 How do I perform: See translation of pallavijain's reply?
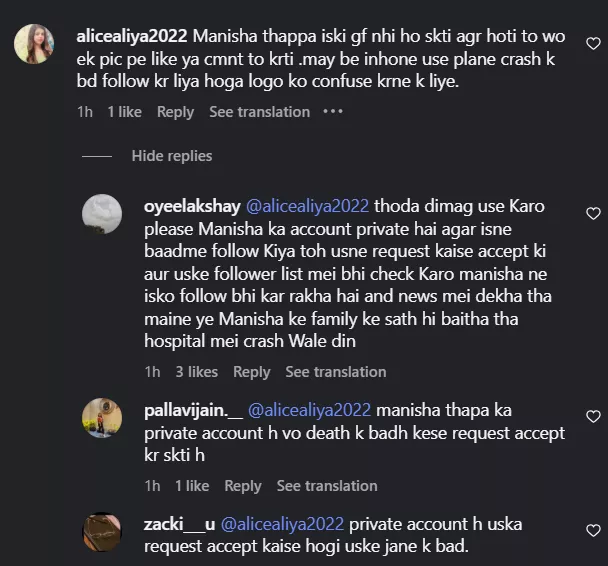[327, 486]
